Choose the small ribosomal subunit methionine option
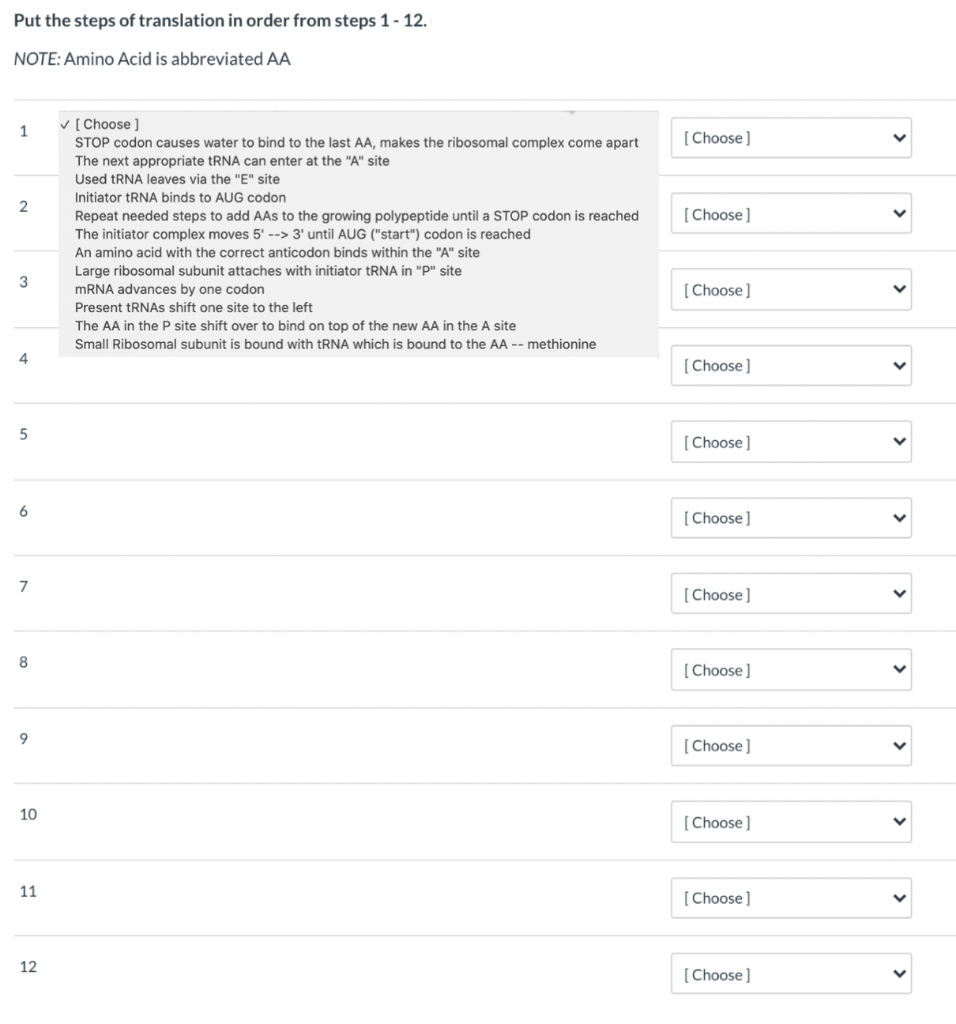The image size is (956, 1024). (332, 343)
